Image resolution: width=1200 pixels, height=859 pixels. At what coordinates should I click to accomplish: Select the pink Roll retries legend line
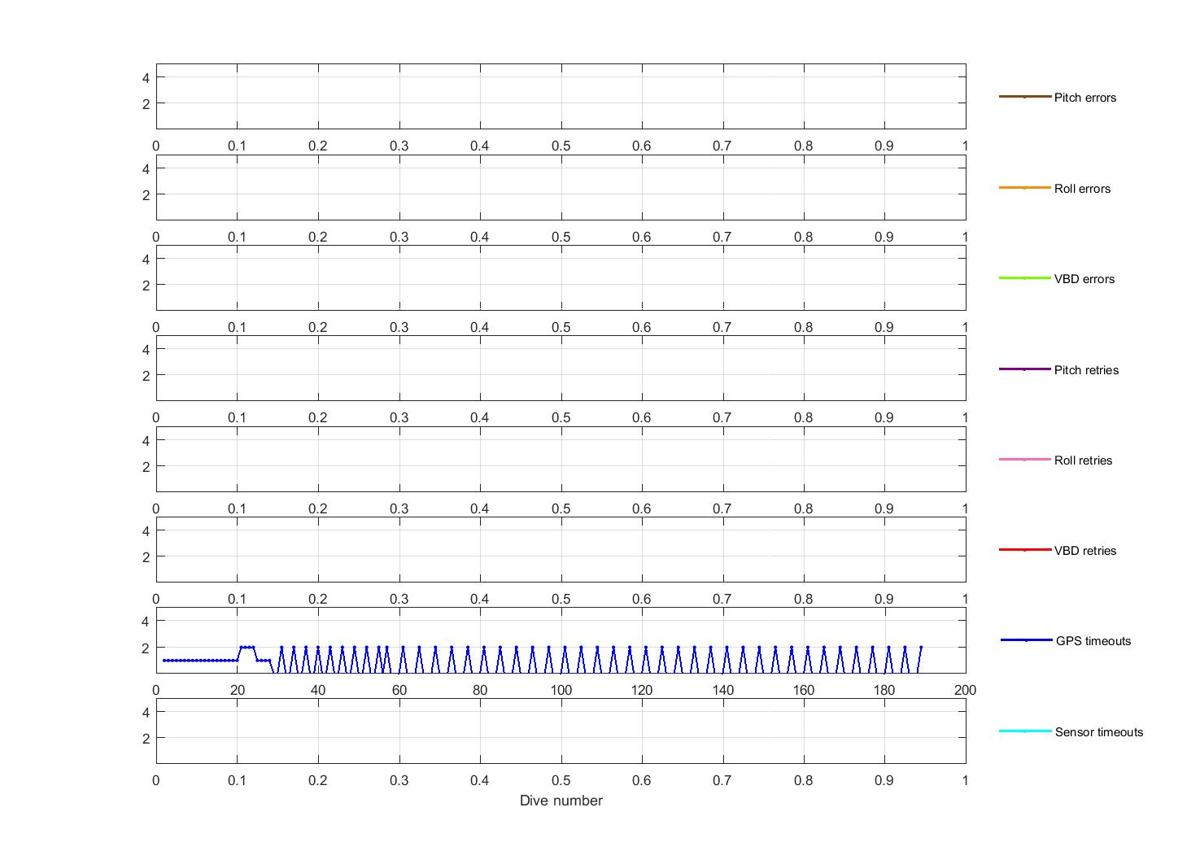click(1025, 460)
